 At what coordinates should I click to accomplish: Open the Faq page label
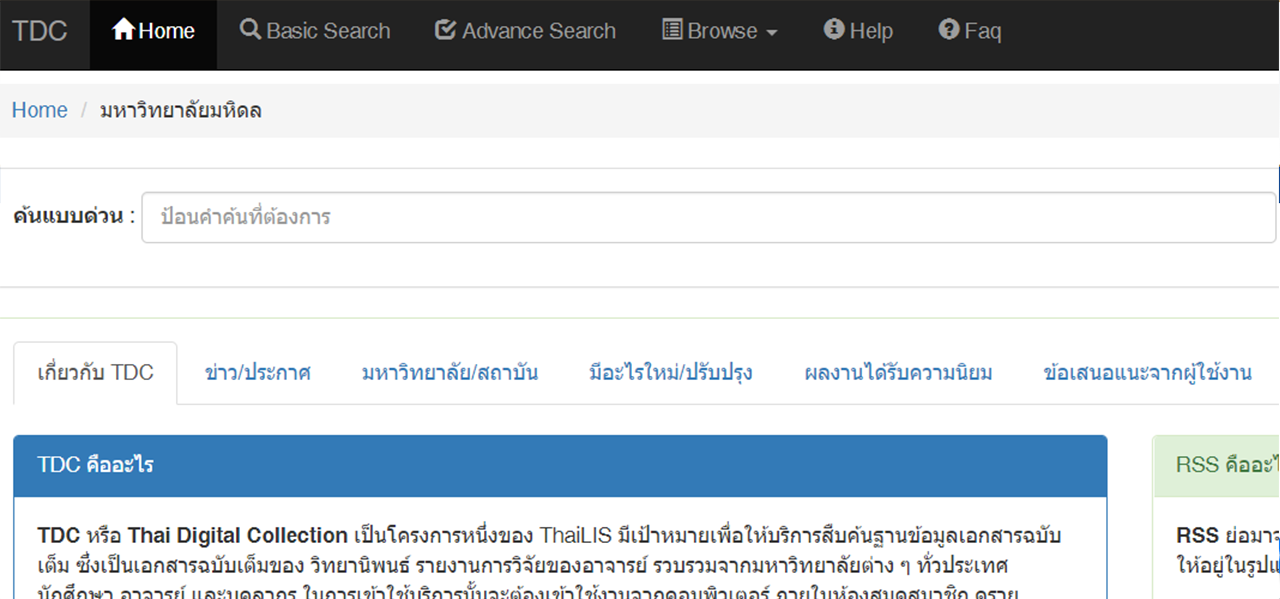coord(983,31)
